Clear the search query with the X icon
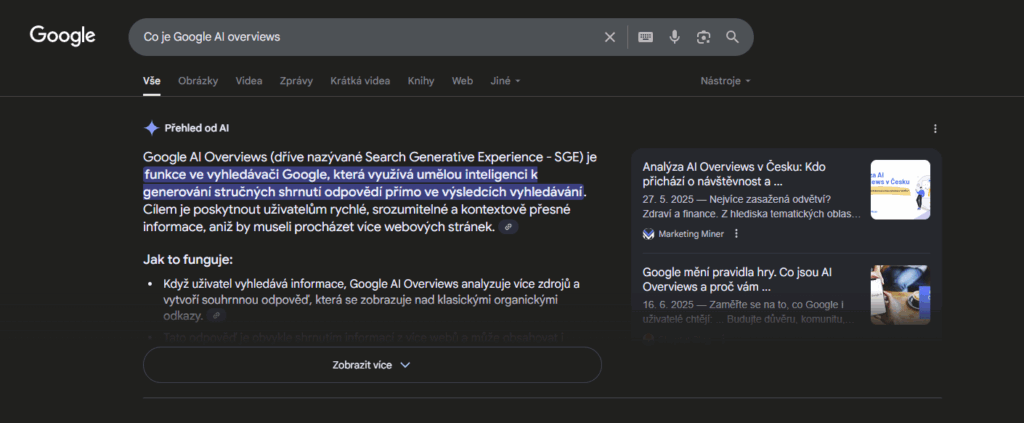The image size is (1024, 423). pyautogui.click(x=610, y=37)
